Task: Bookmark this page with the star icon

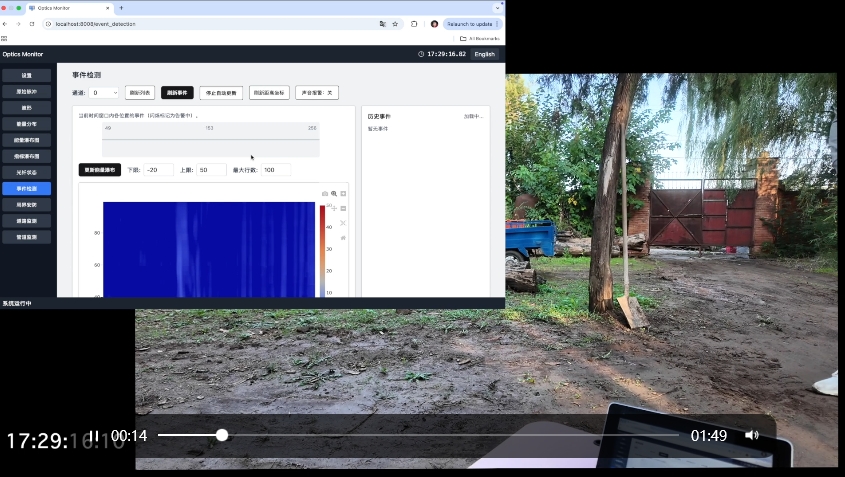Action: pos(395,23)
